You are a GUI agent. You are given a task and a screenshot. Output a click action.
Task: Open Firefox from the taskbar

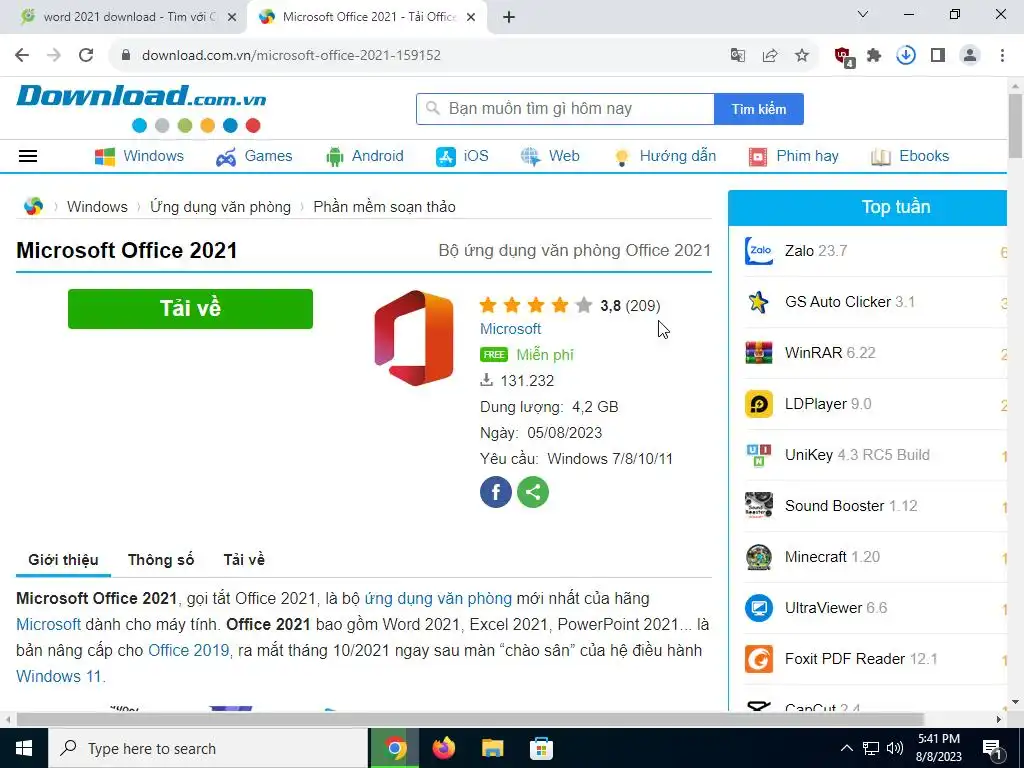(444, 748)
